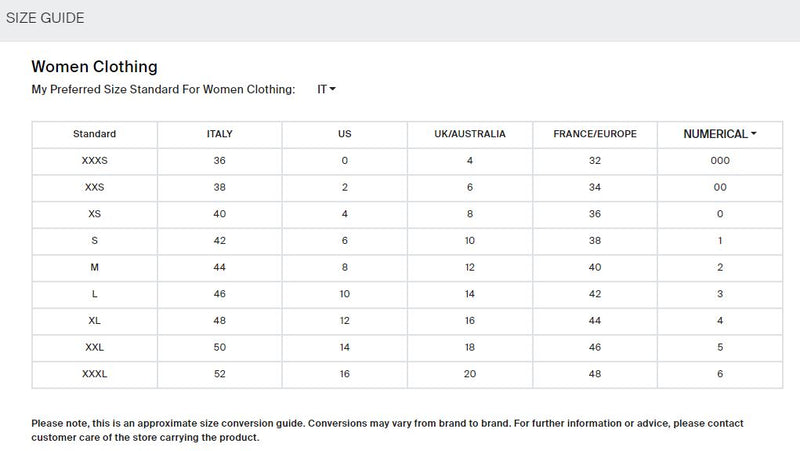This screenshot has width=800, height=451.
Task: Select the XL size row label
Action: 95,322
